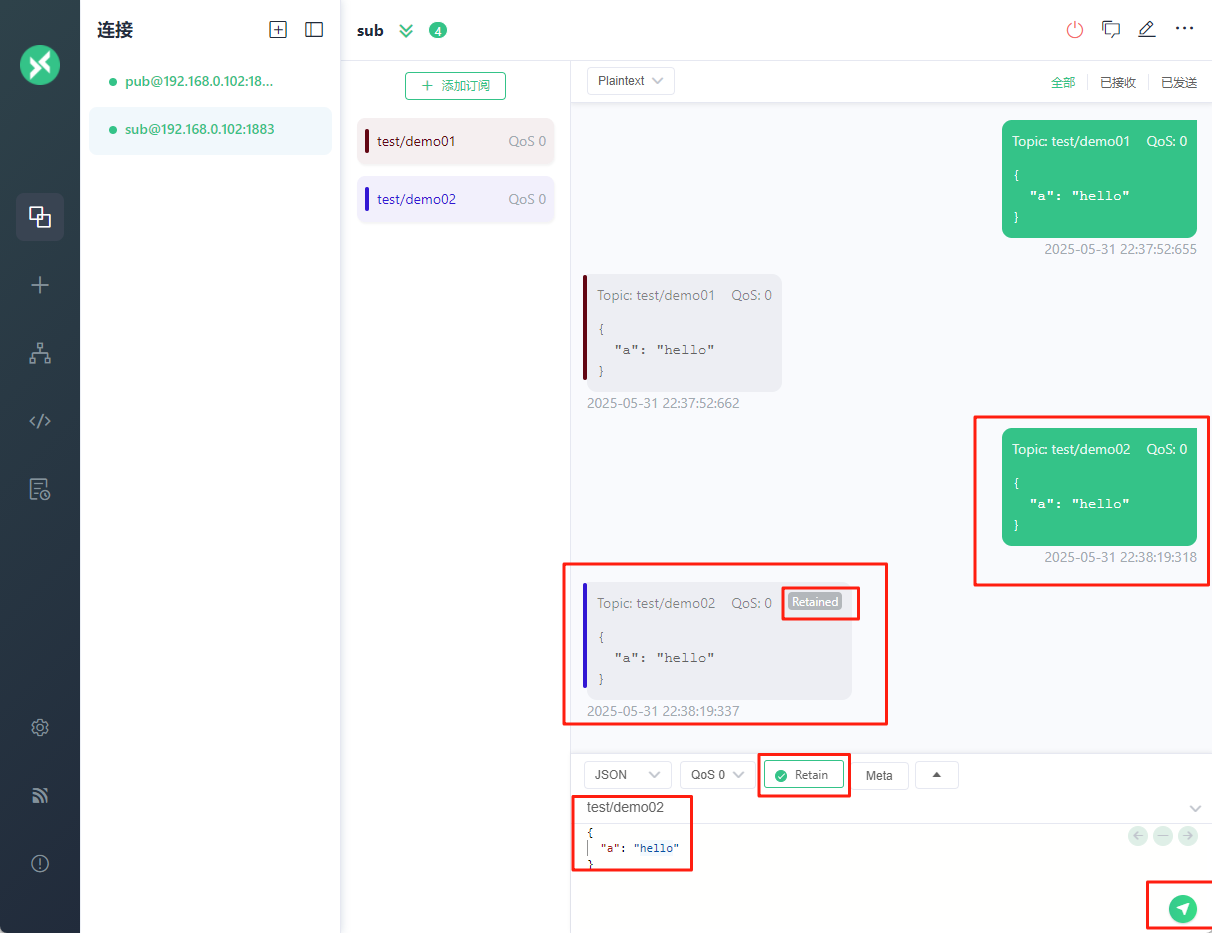Image resolution: width=1212 pixels, height=933 pixels.
Task: Open the QoS 0 dropdown
Action: [x=718, y=775]
